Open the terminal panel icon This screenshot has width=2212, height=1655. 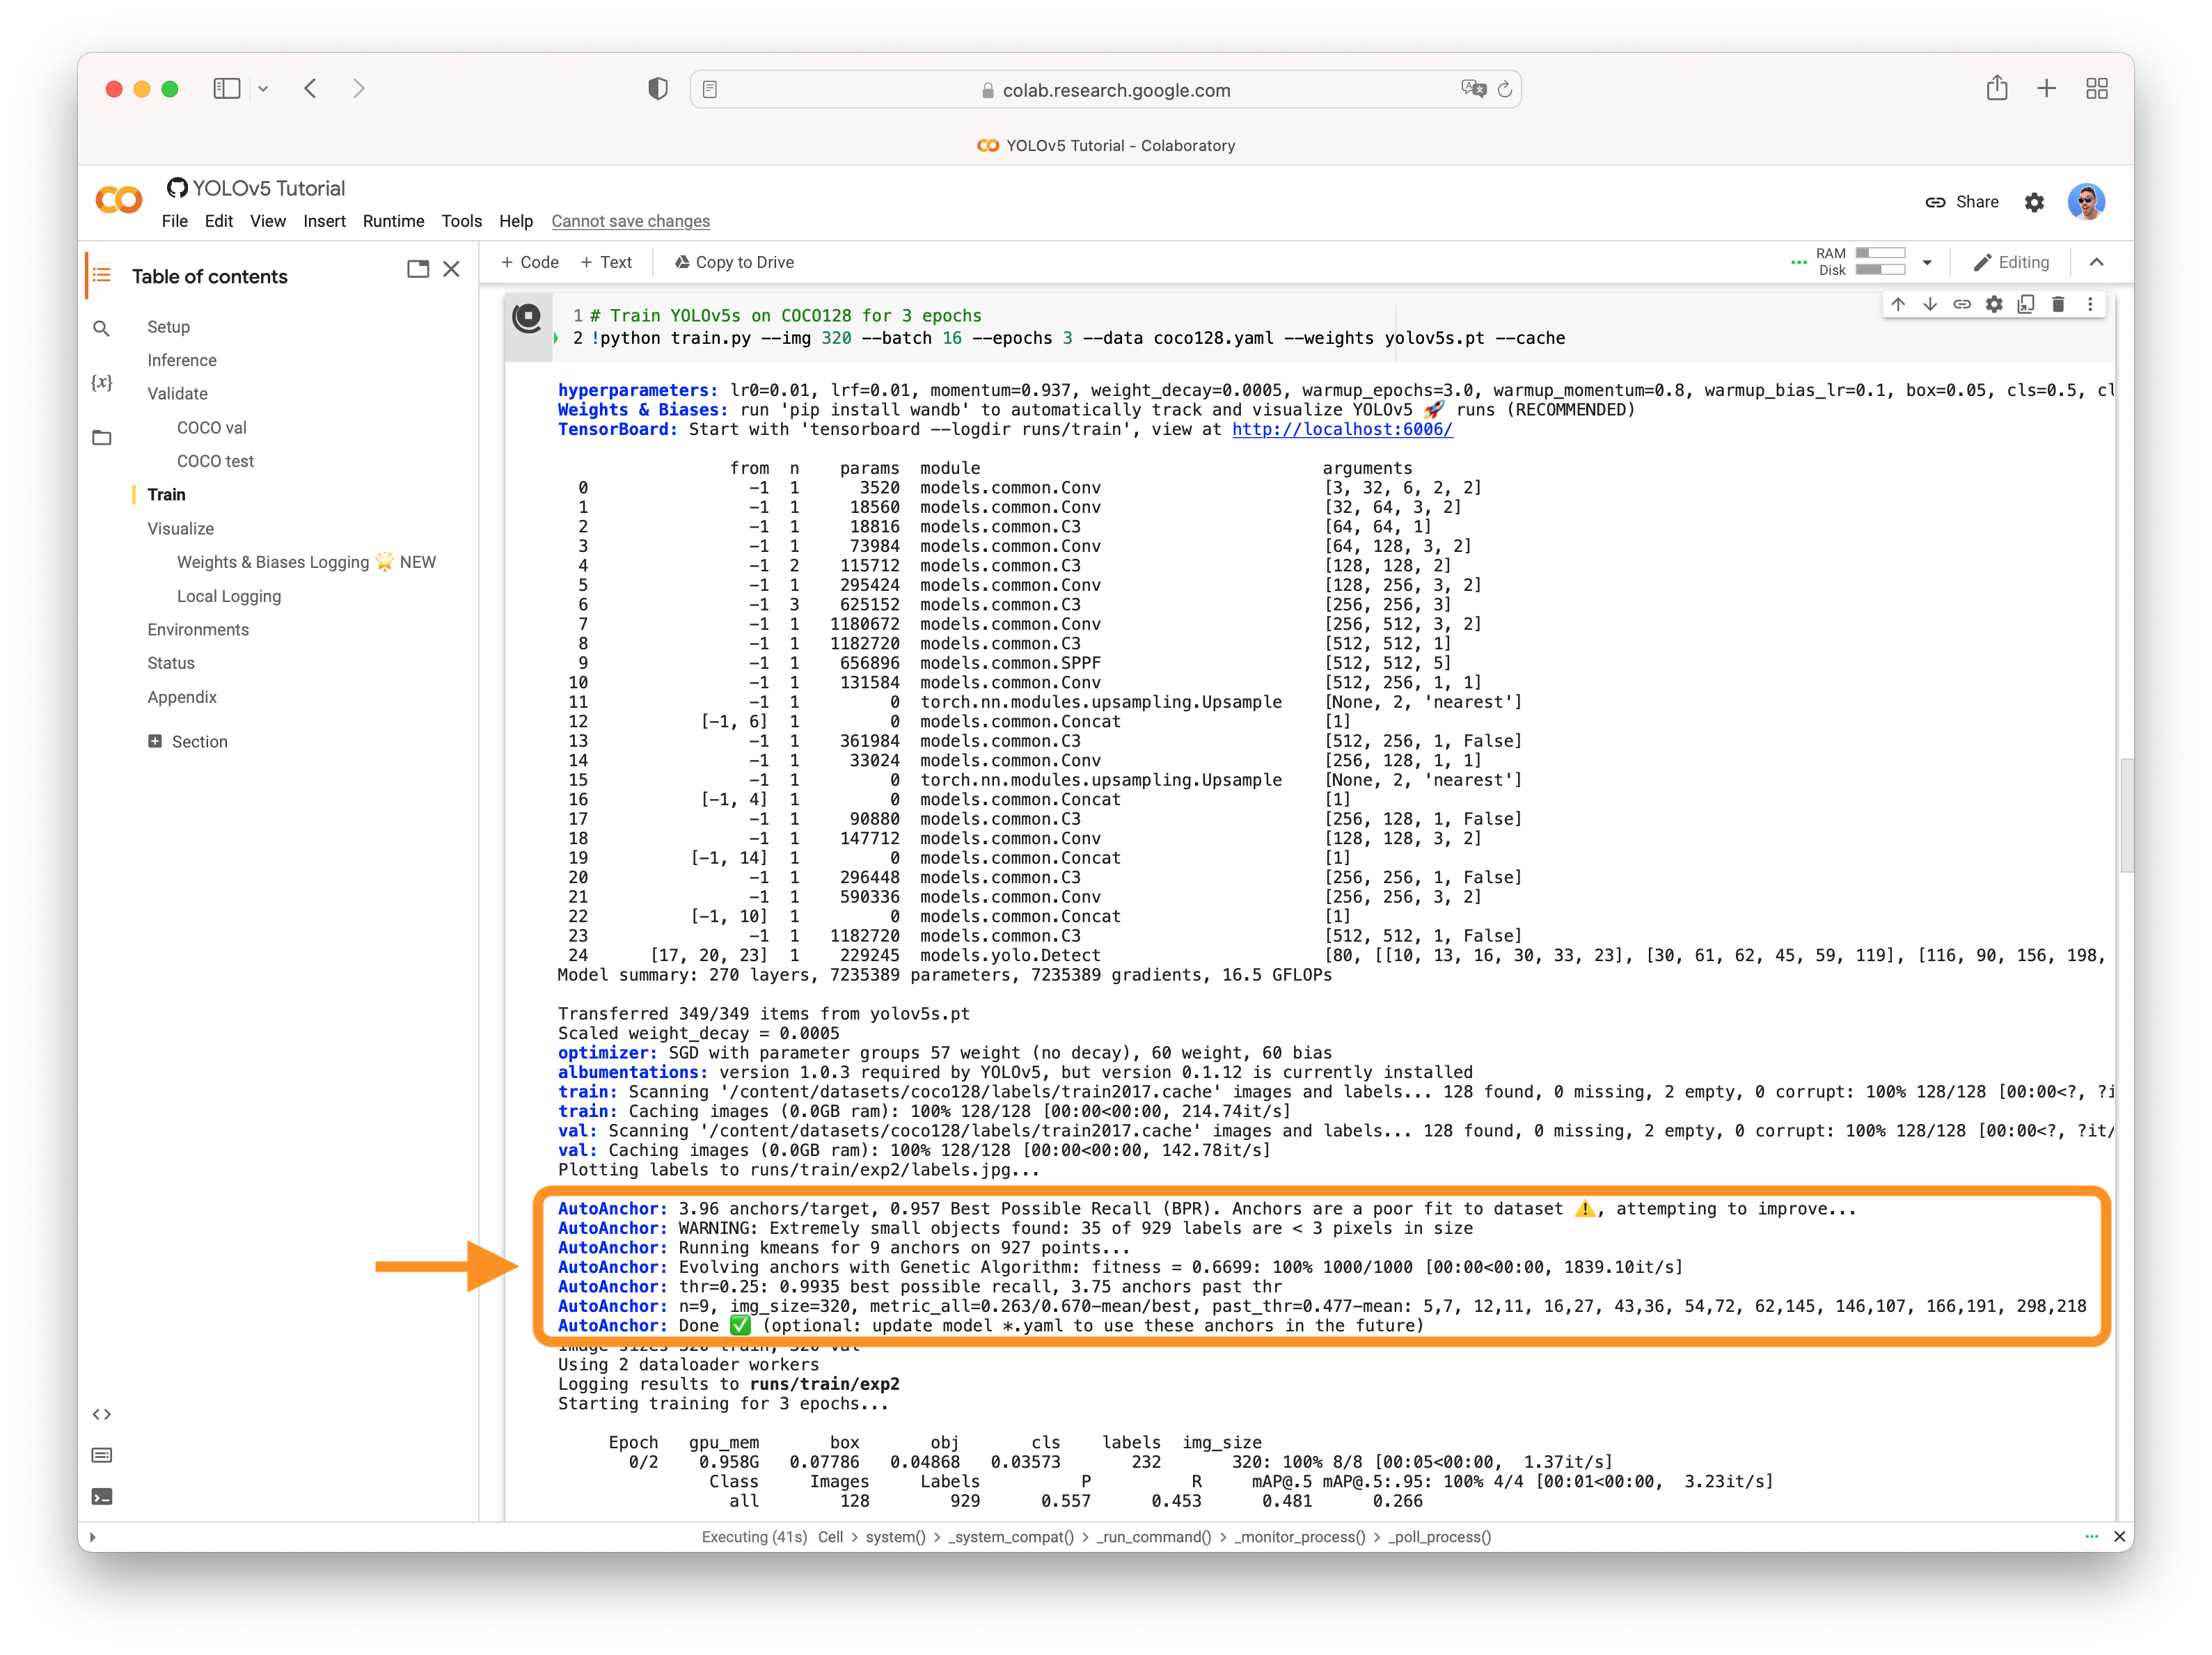click(x=101, y=1496)
